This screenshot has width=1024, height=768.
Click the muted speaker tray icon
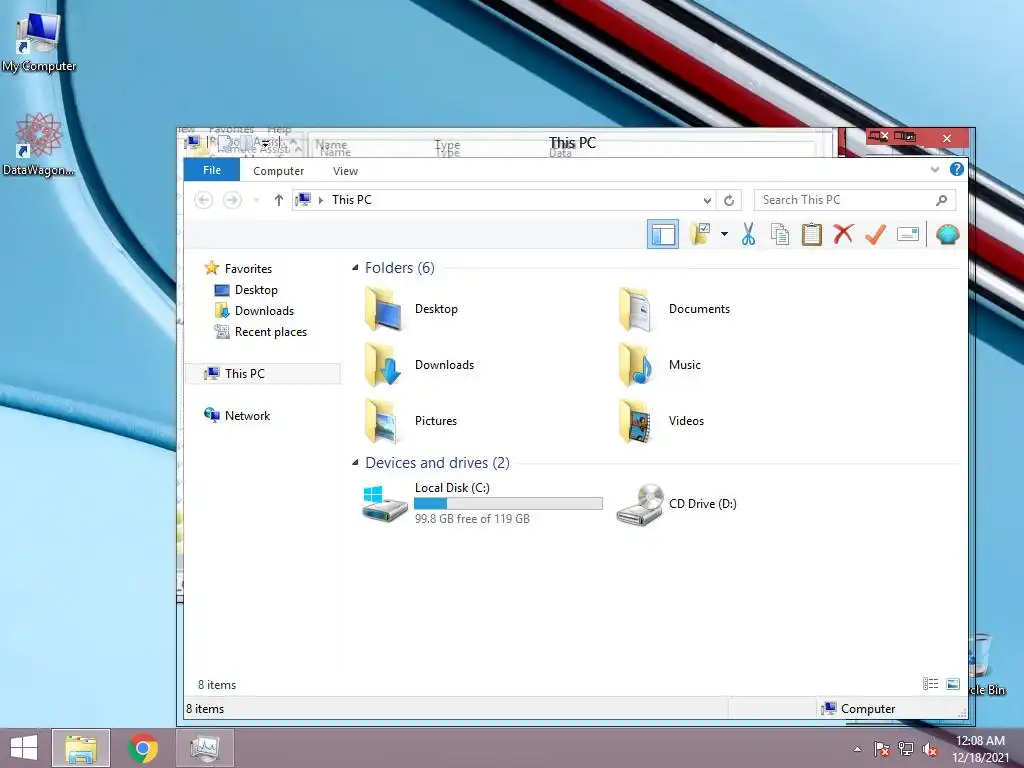pyautogui.click(x=930, y=749)
